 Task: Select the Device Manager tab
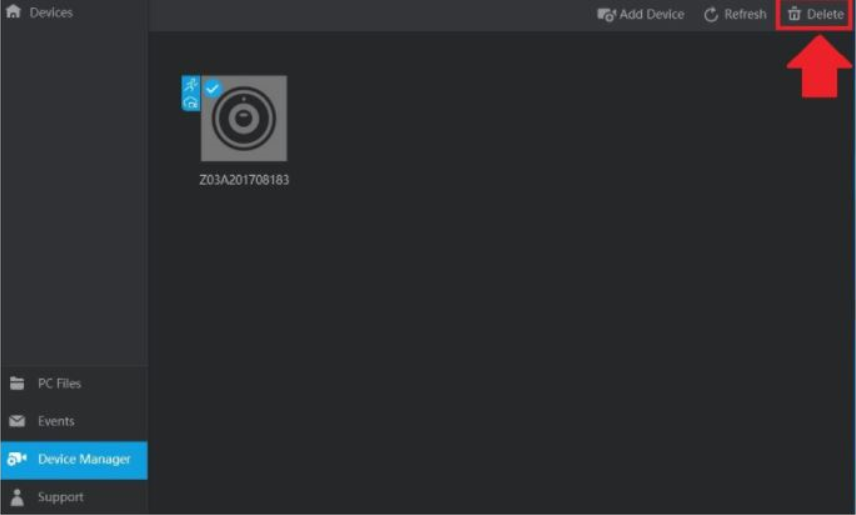[74, 460]
